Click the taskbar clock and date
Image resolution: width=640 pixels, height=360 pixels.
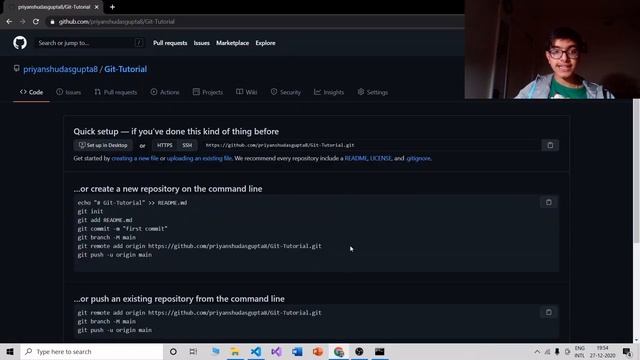tap(602, 351)
